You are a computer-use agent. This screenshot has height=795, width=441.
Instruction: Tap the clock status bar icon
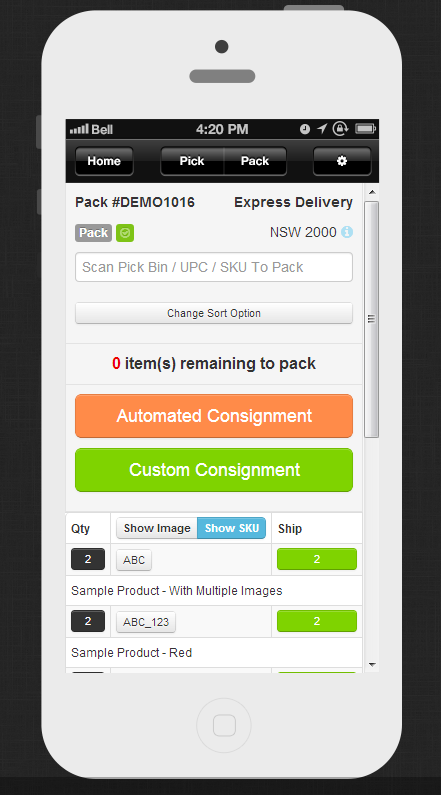[x=305, y=129]
